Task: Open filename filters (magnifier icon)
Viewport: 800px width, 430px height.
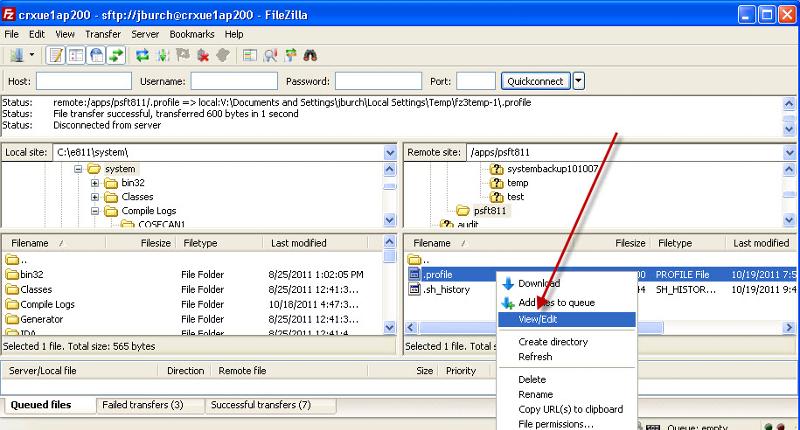Action: coord(270,55)
